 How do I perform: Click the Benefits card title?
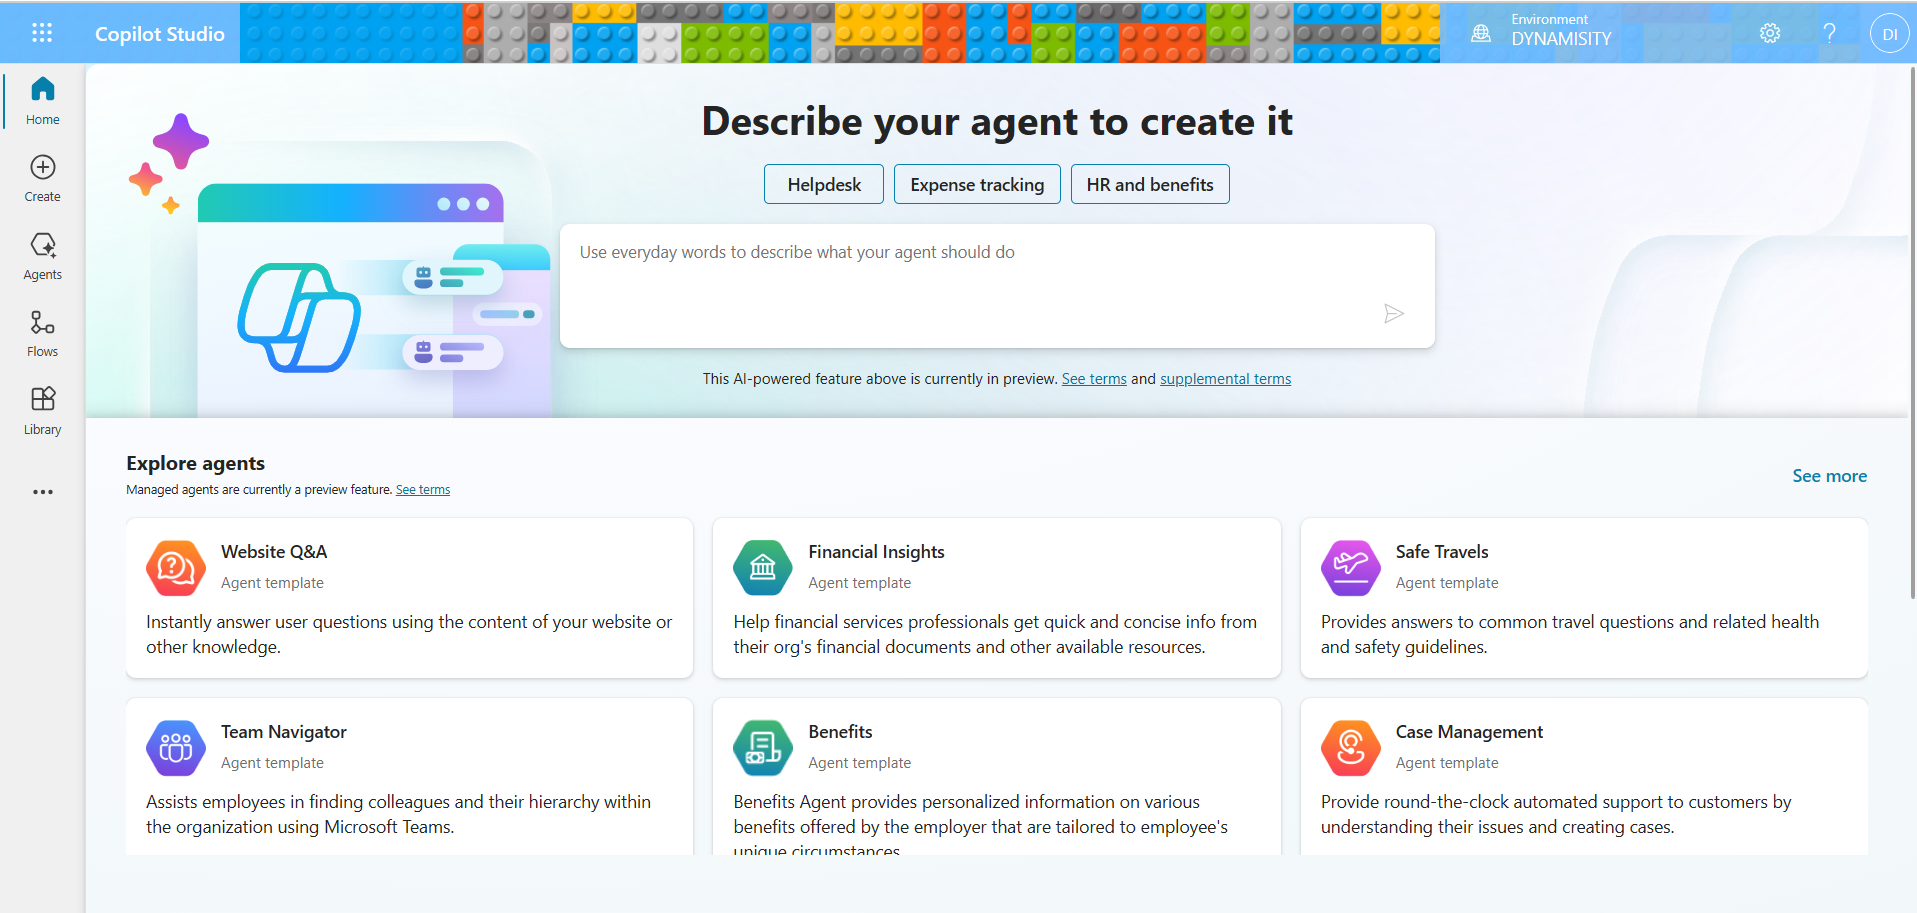click(x=840, y=732)
